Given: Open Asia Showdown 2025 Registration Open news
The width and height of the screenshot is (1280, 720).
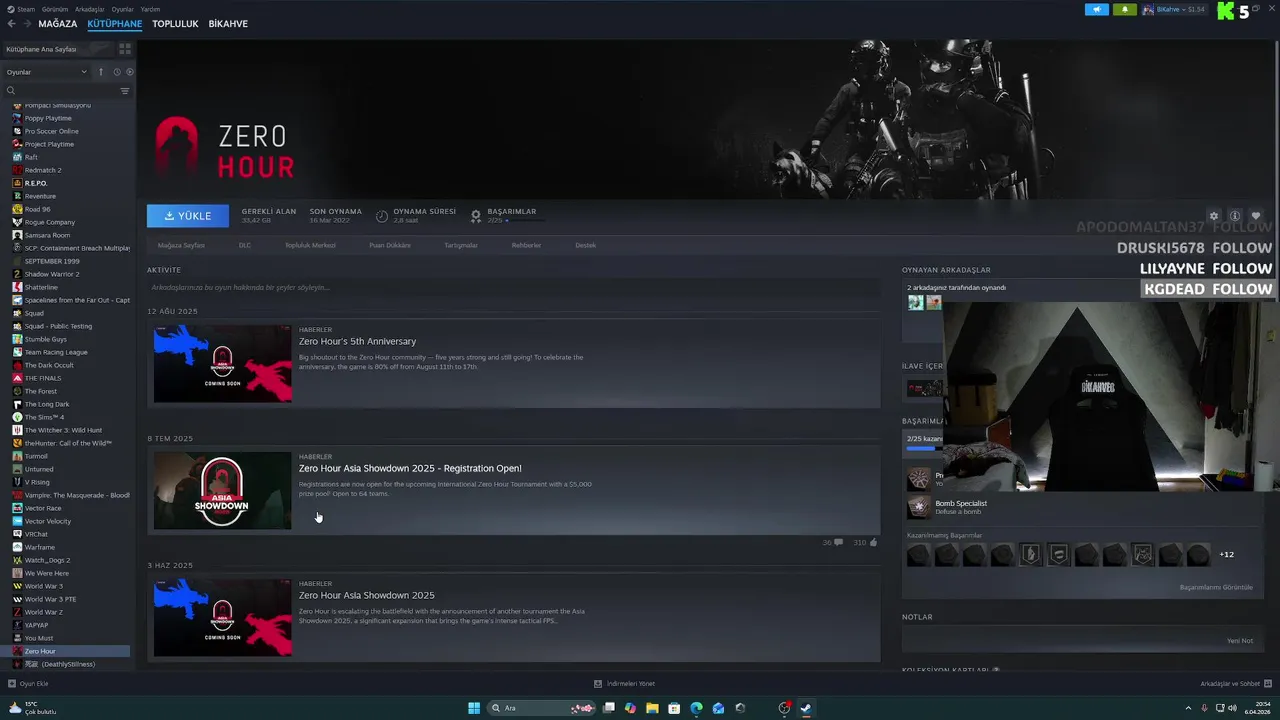Looking at the screenshot, I should (410, 468).
